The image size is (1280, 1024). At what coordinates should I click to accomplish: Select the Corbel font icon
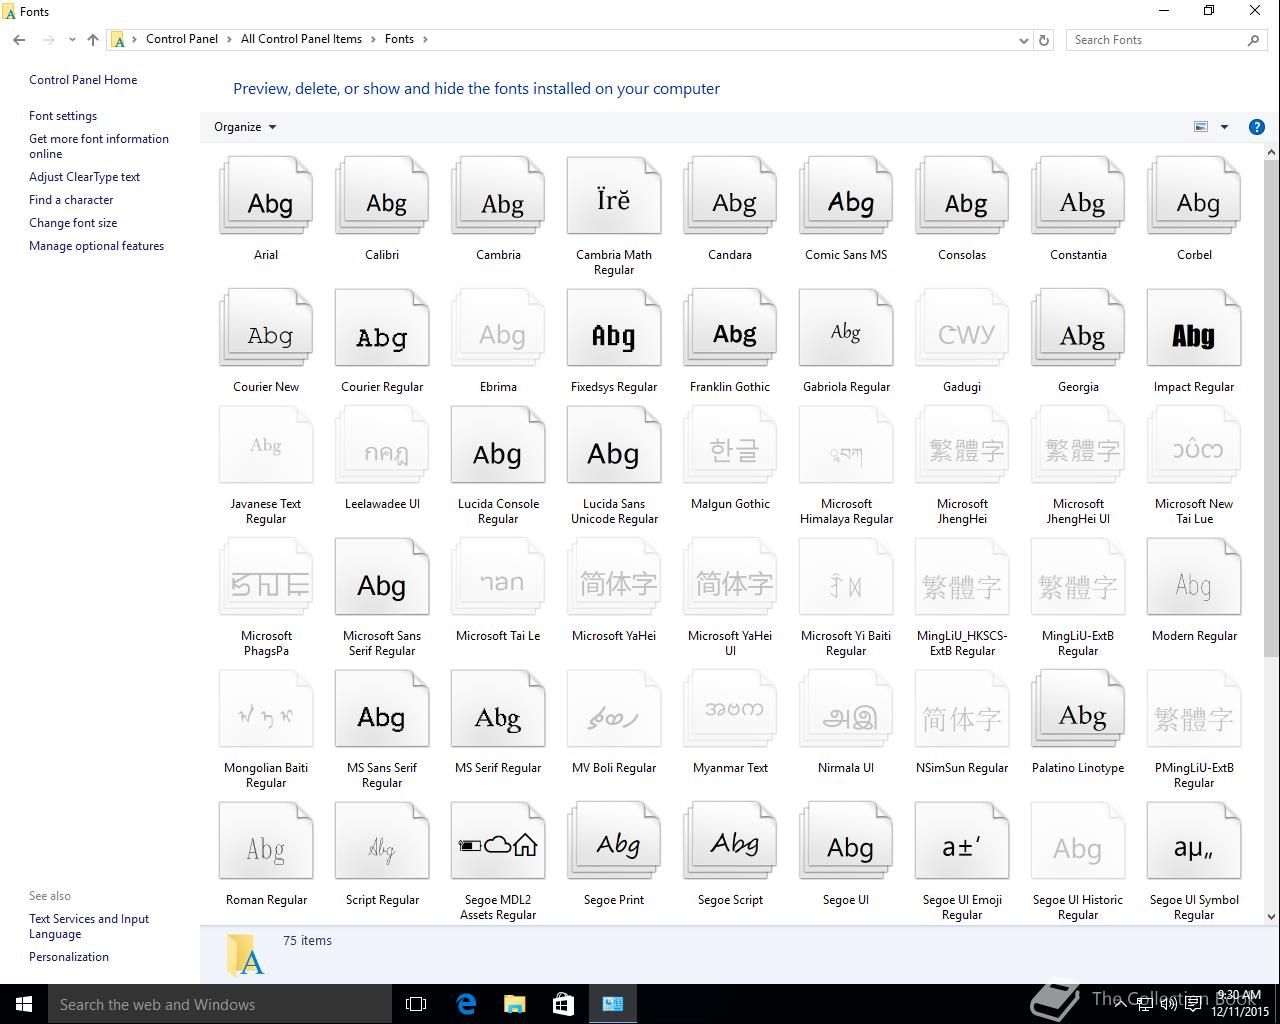pyautogui.click(x=1194, y=196)
